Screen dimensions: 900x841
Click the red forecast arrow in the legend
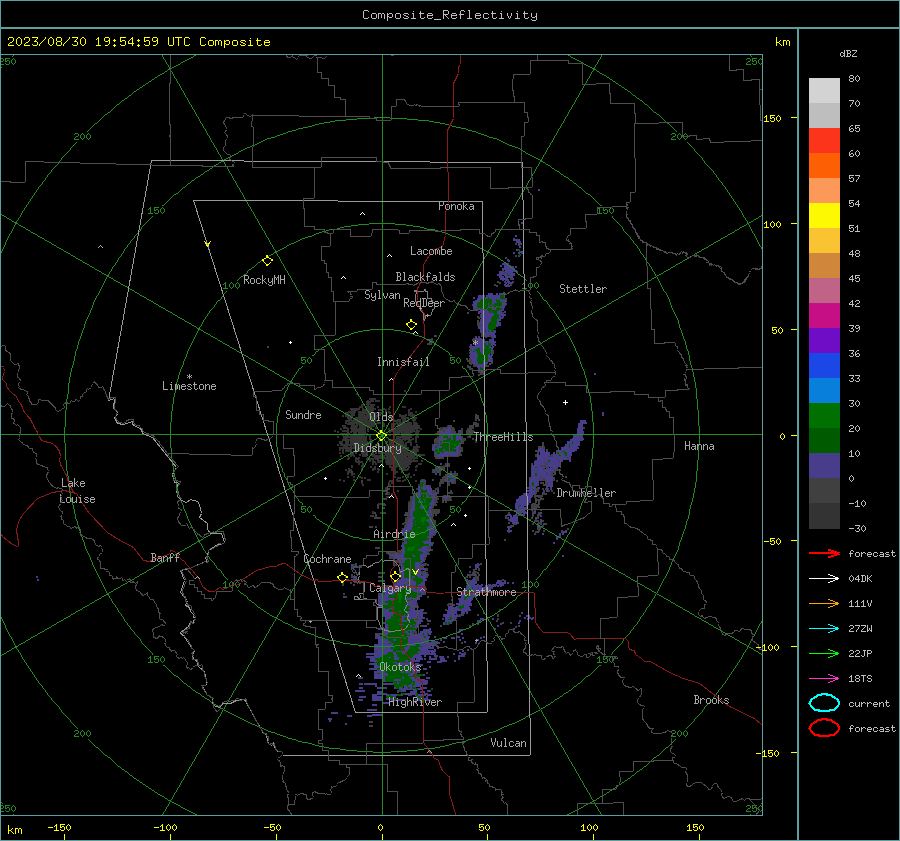coord(824,553)
